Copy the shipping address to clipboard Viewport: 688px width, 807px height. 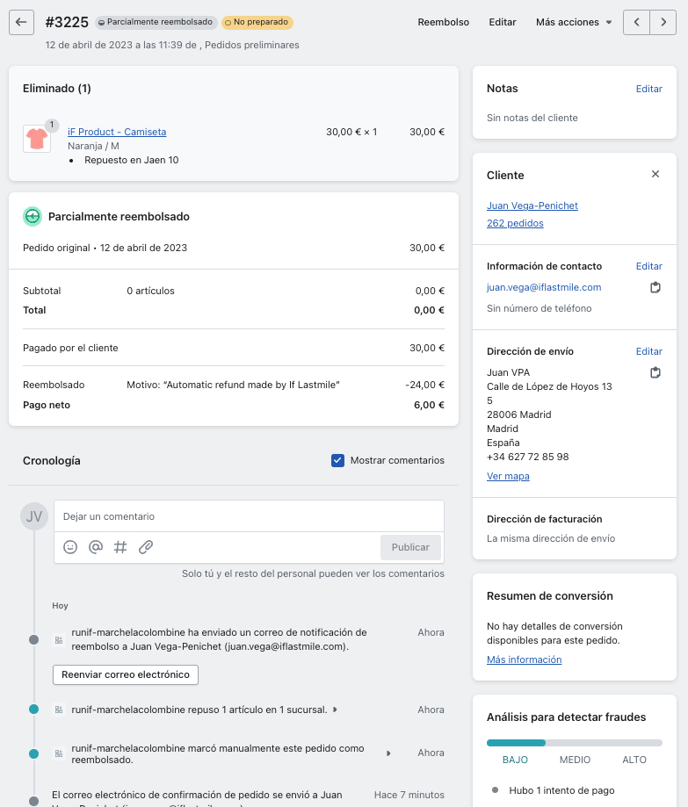(655, 372)
